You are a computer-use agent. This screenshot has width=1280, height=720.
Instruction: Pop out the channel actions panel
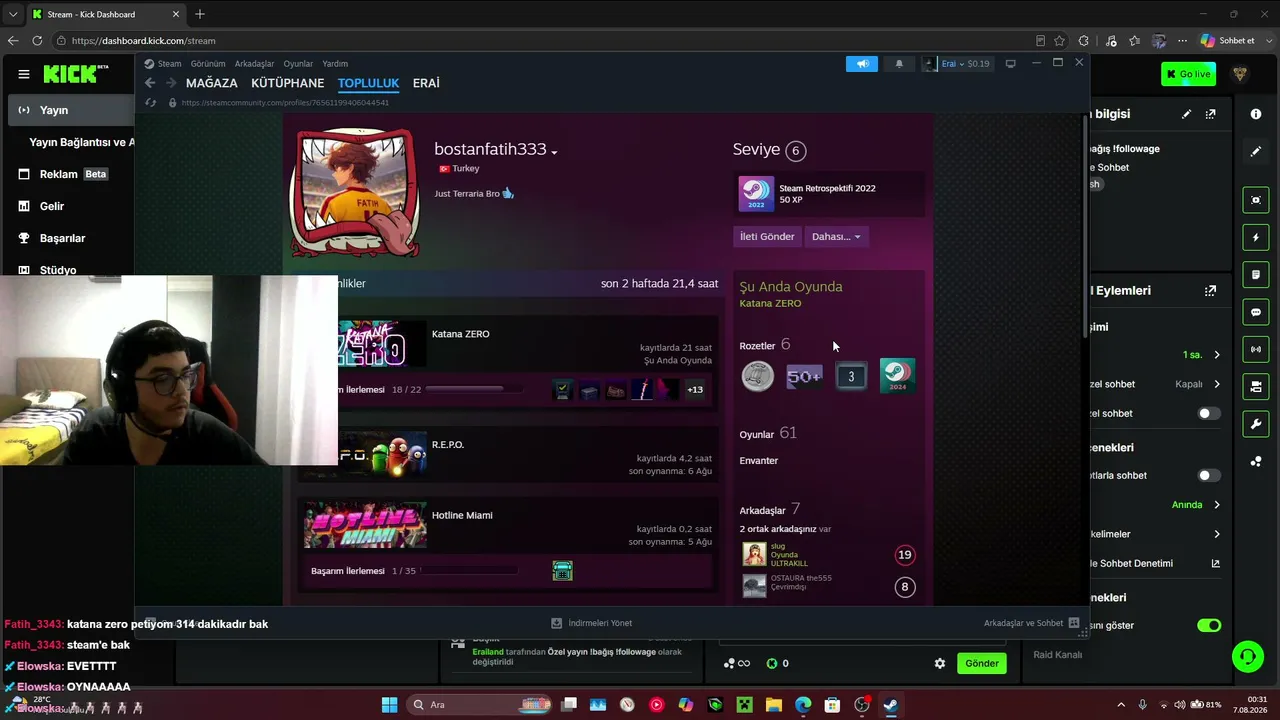point(1211,290)
